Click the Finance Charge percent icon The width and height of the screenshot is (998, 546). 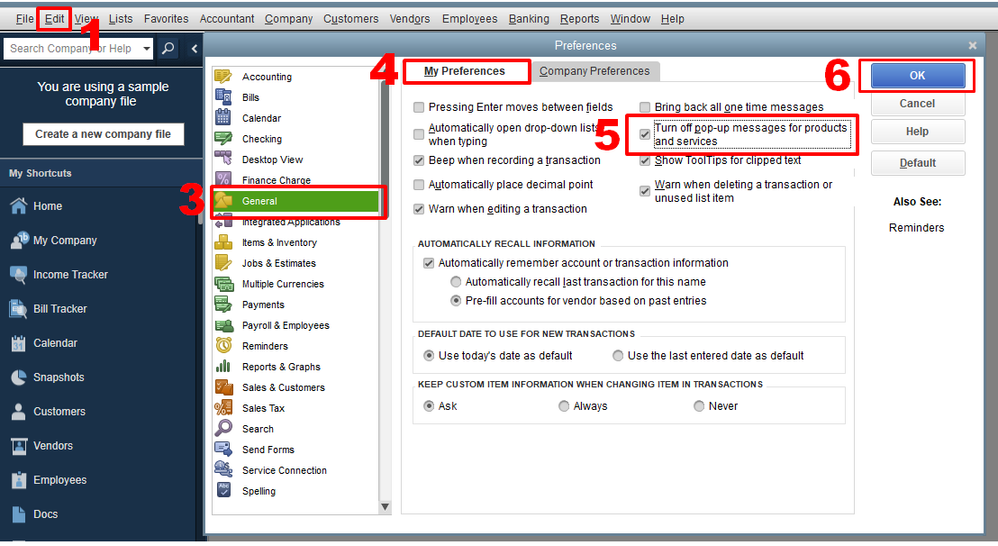coord(223,180)
